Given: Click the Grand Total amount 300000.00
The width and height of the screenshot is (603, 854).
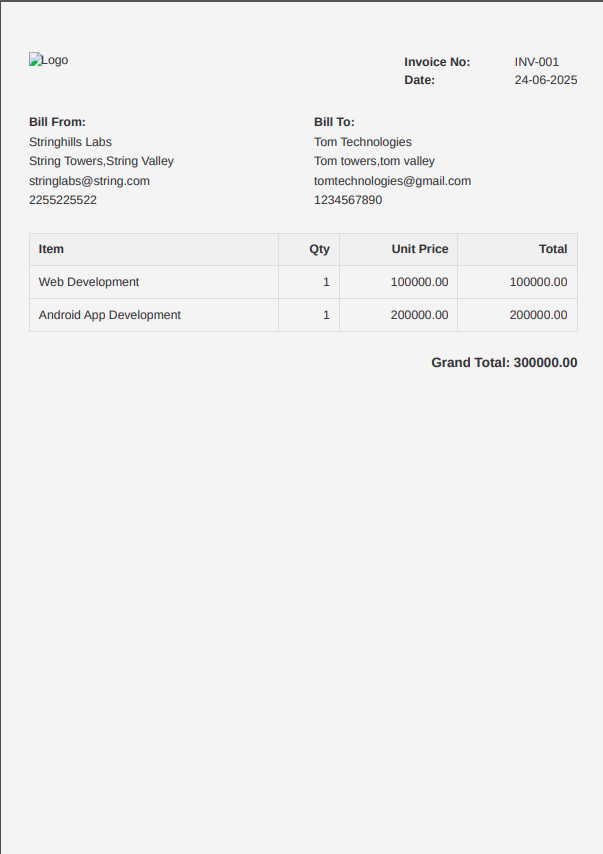Looking at the screenshot, I should [x=545, y=362].
